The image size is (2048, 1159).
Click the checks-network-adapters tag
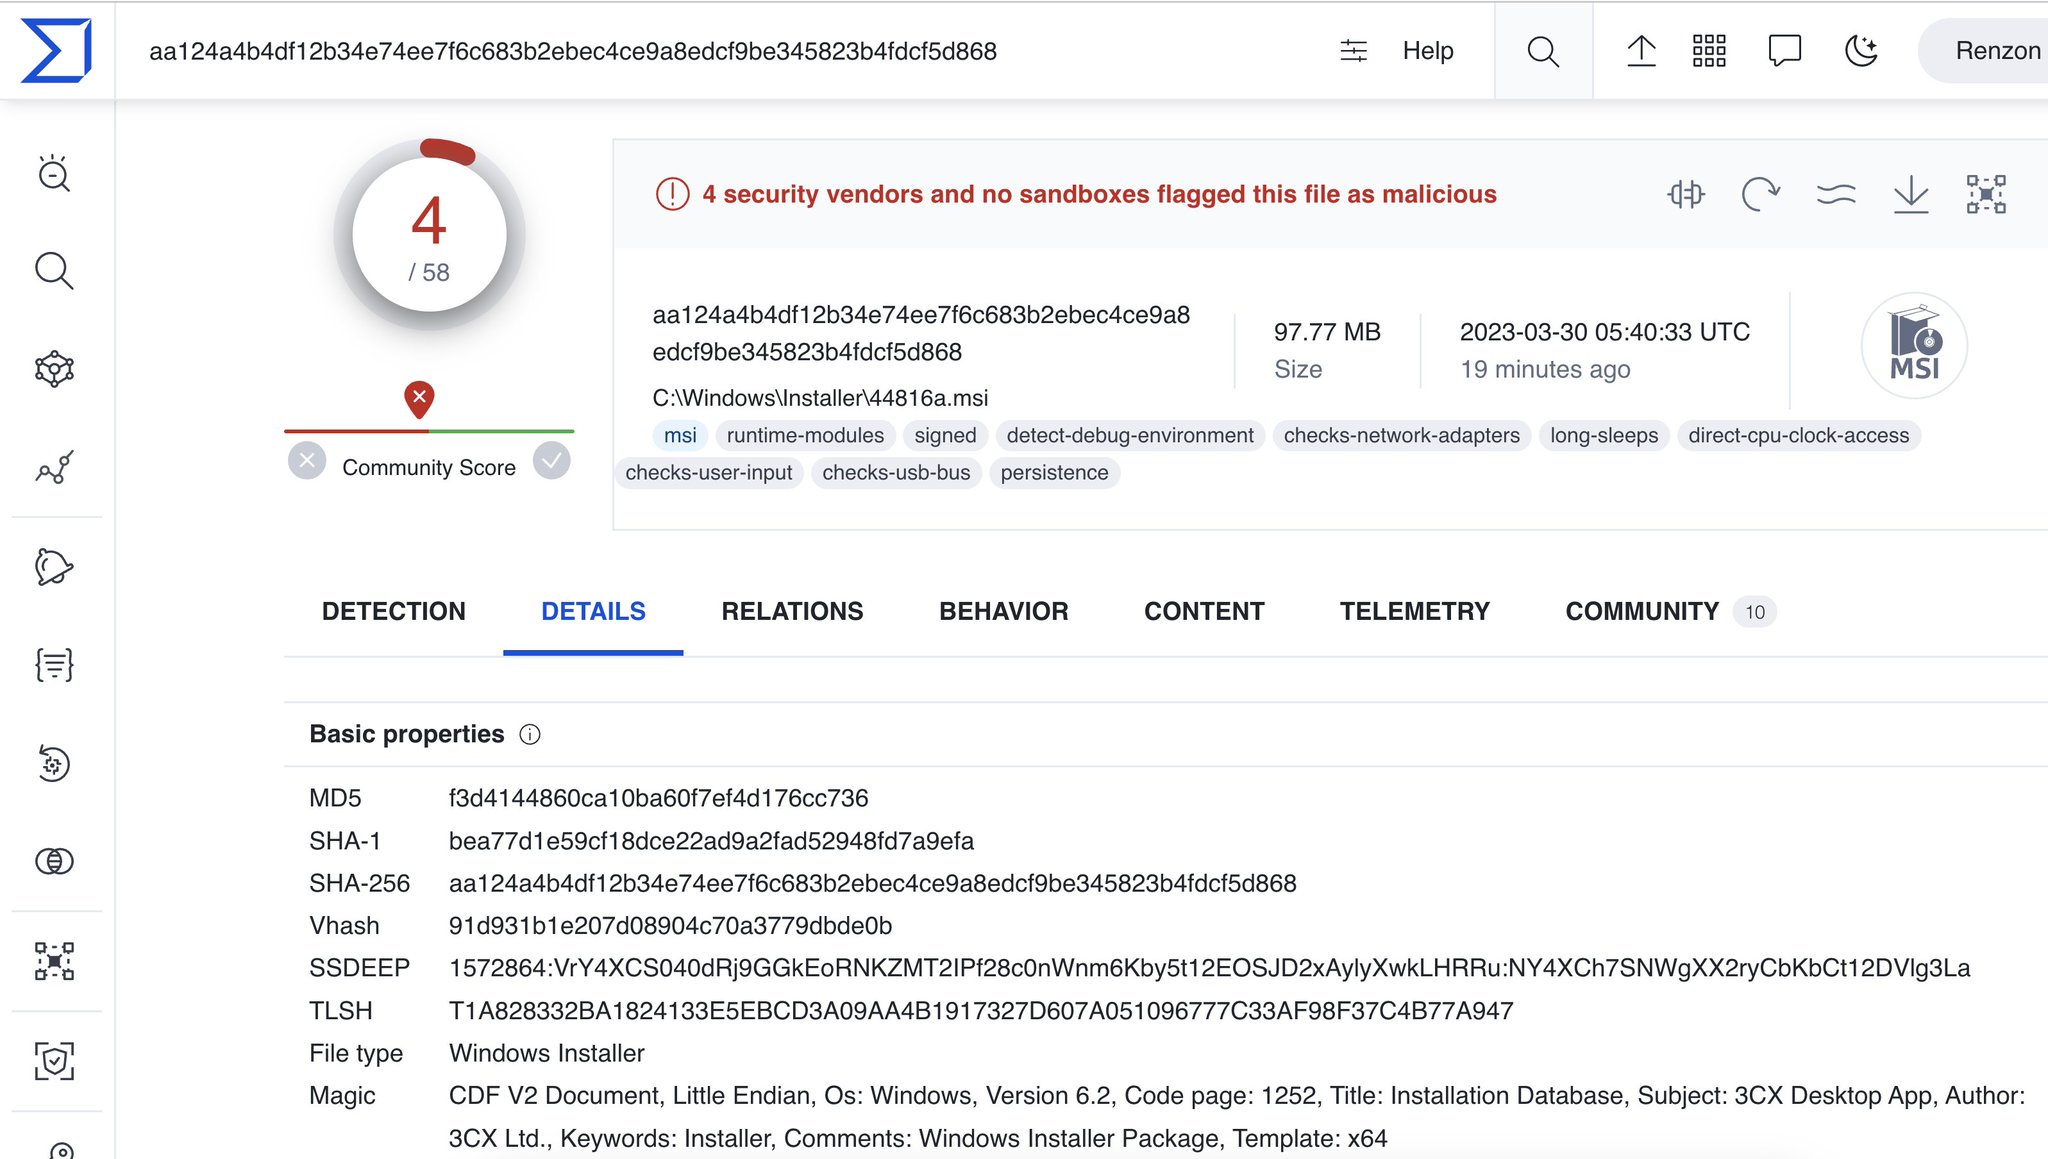1401,435
